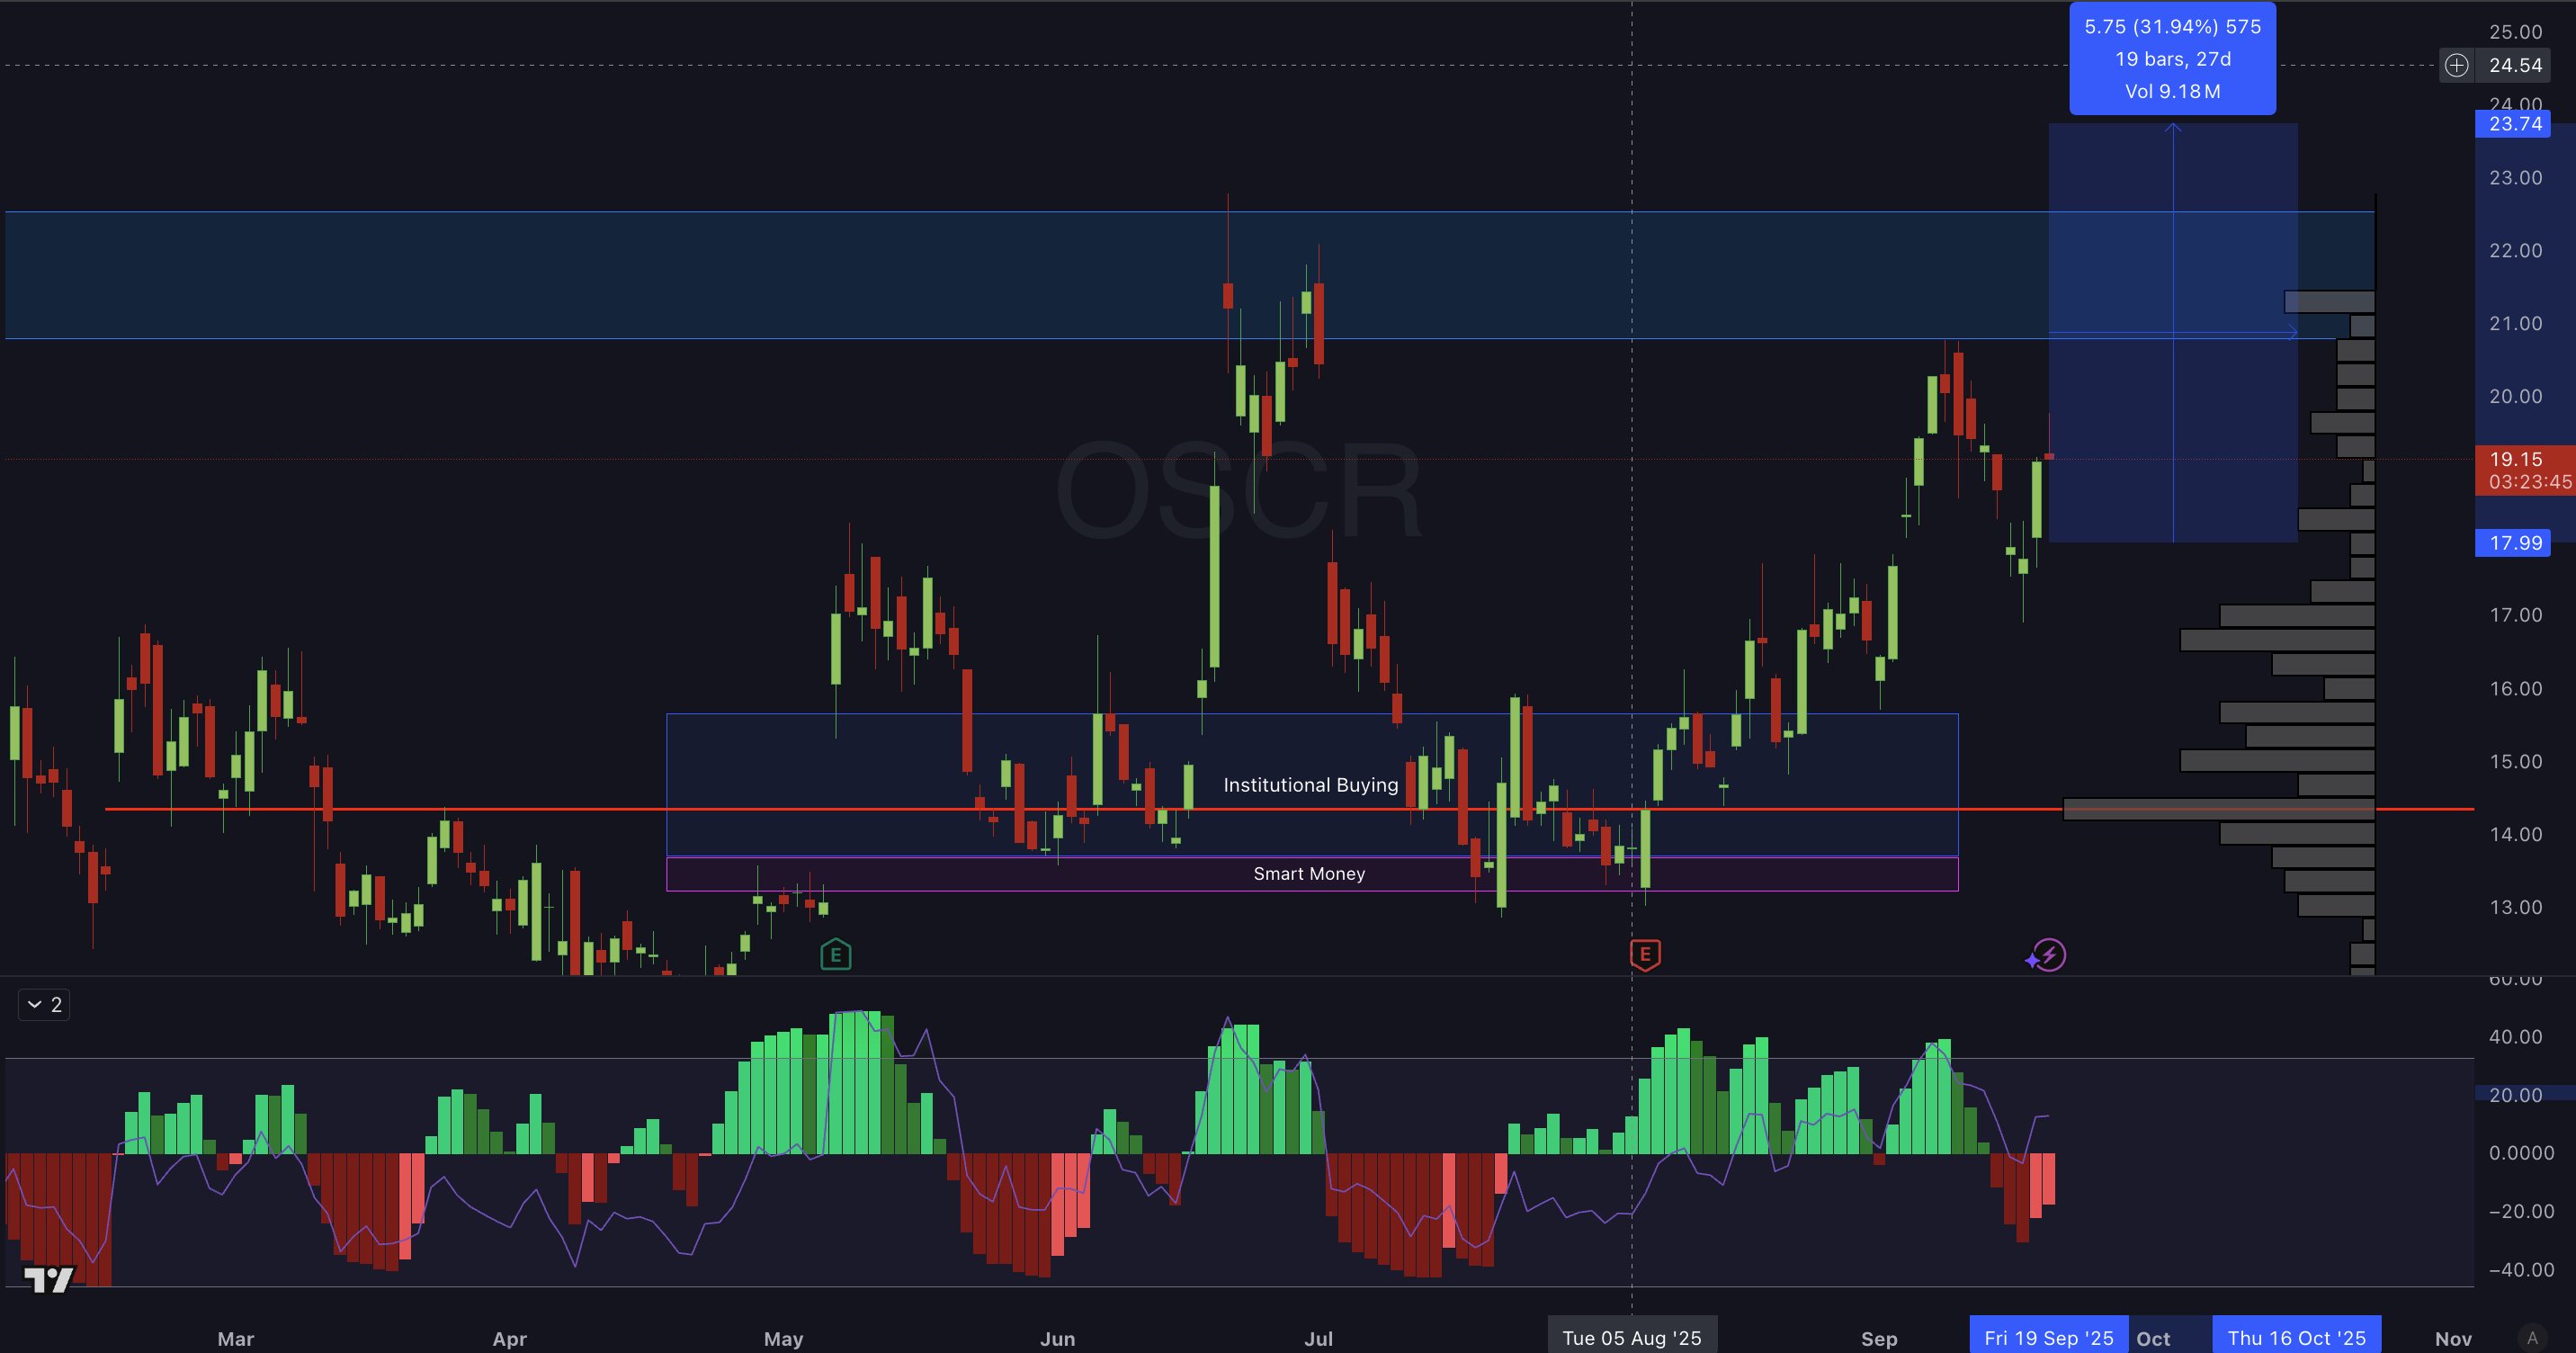Open the red earnings E marker
Screen dimensions: 2576x1353
pos(1645,955)
